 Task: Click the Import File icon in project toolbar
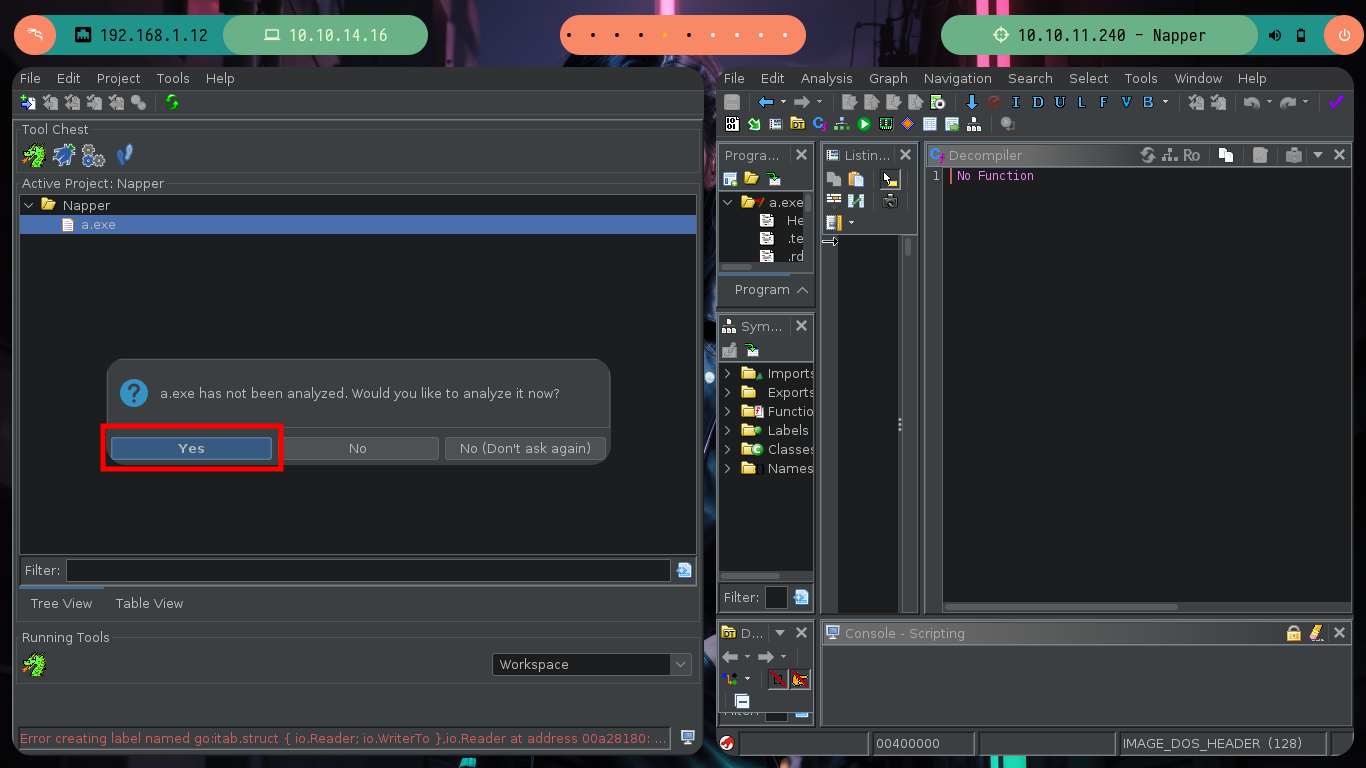tap(28, 102)
